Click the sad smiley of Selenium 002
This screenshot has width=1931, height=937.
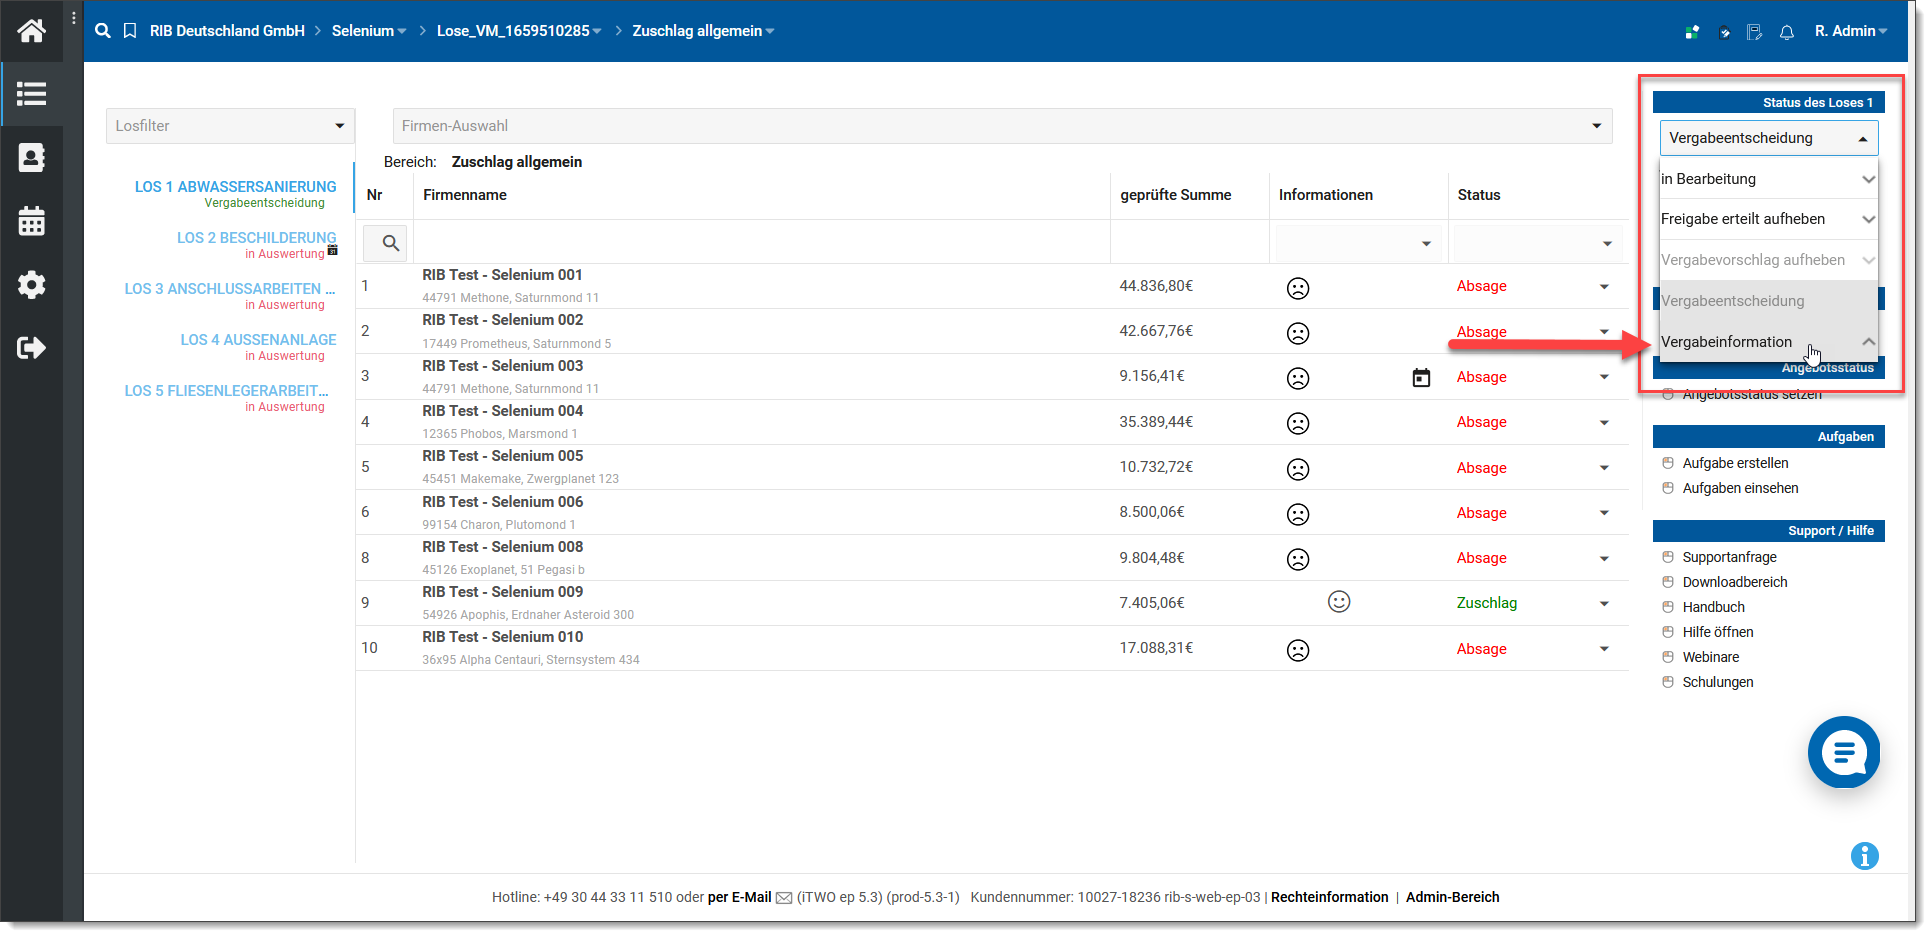[1298, 333]
